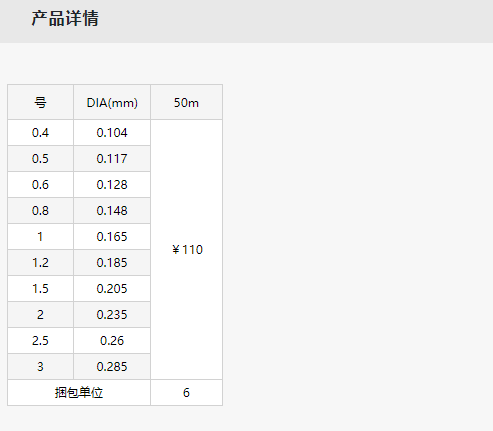The image size is (493, 431).
Task: Click the 0.235 diameter value
Action: pos(112,315)
